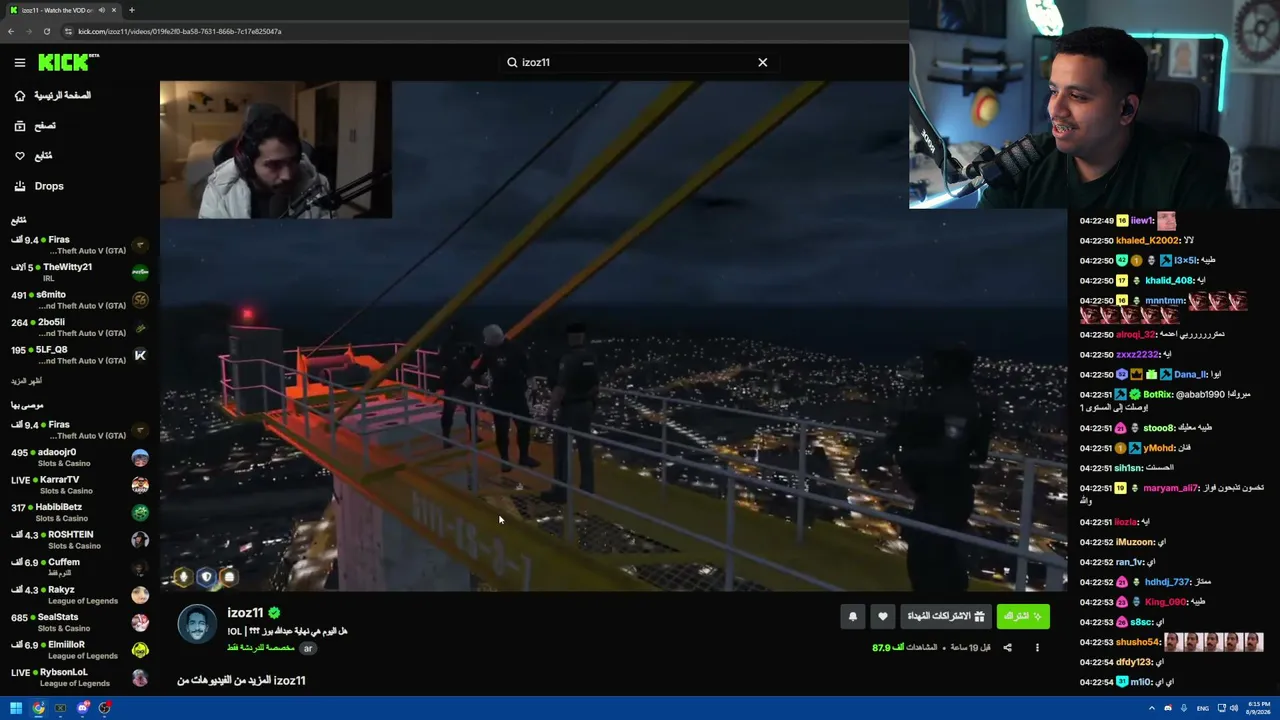Open gift subscriptions button
This screenshot has width=1280, height=720.
[x=946, y=617]
